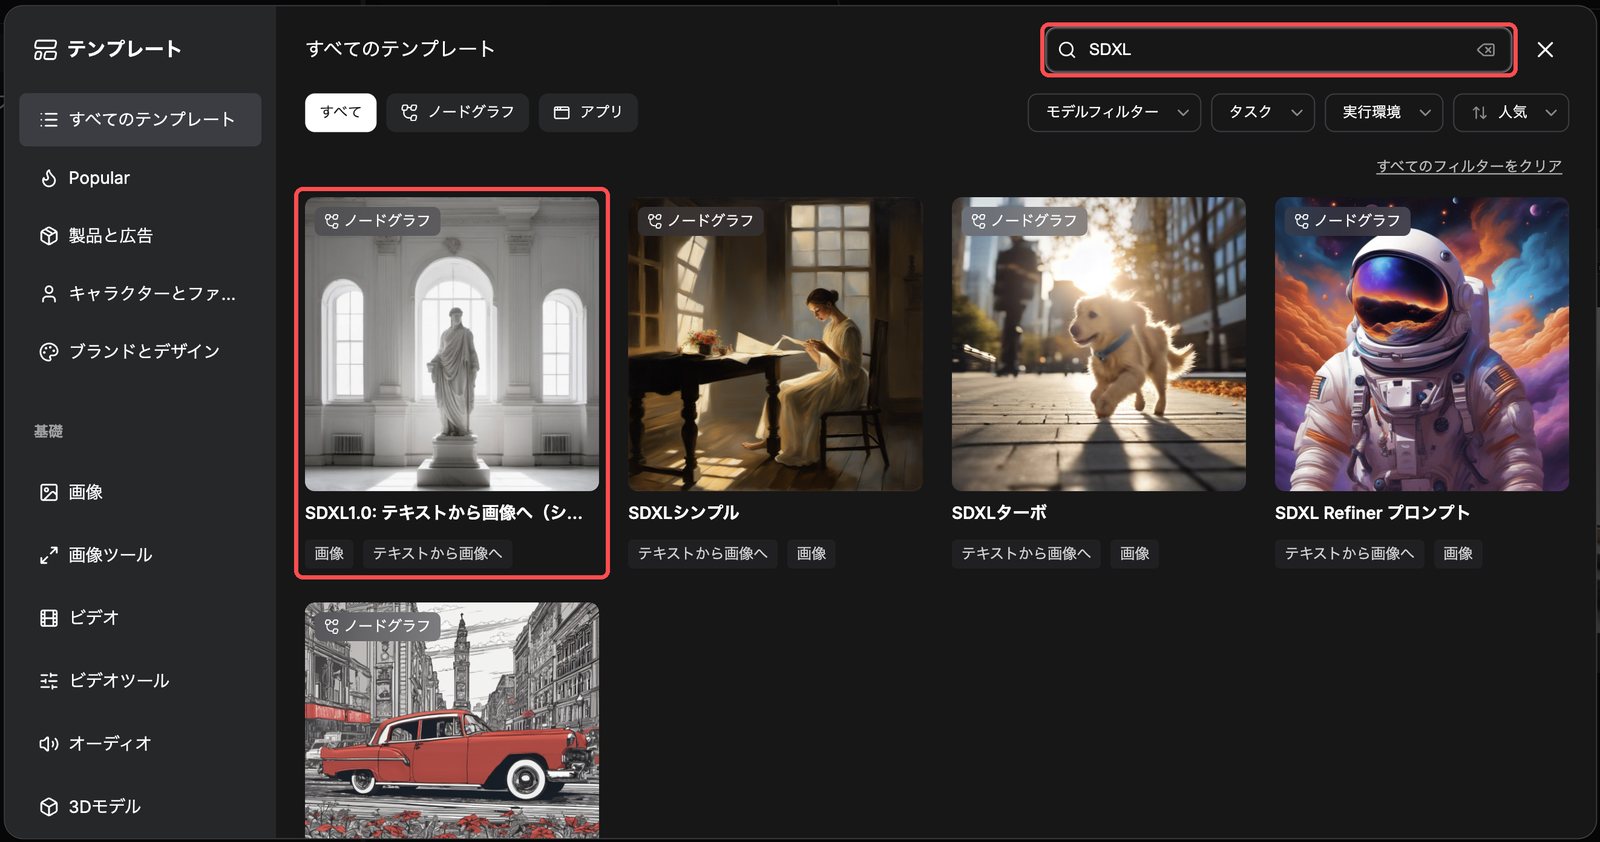Select すべてのテンプレート sidebar item
The image size is (1600, 842).
pyautogui.click(x=140, y=120)
